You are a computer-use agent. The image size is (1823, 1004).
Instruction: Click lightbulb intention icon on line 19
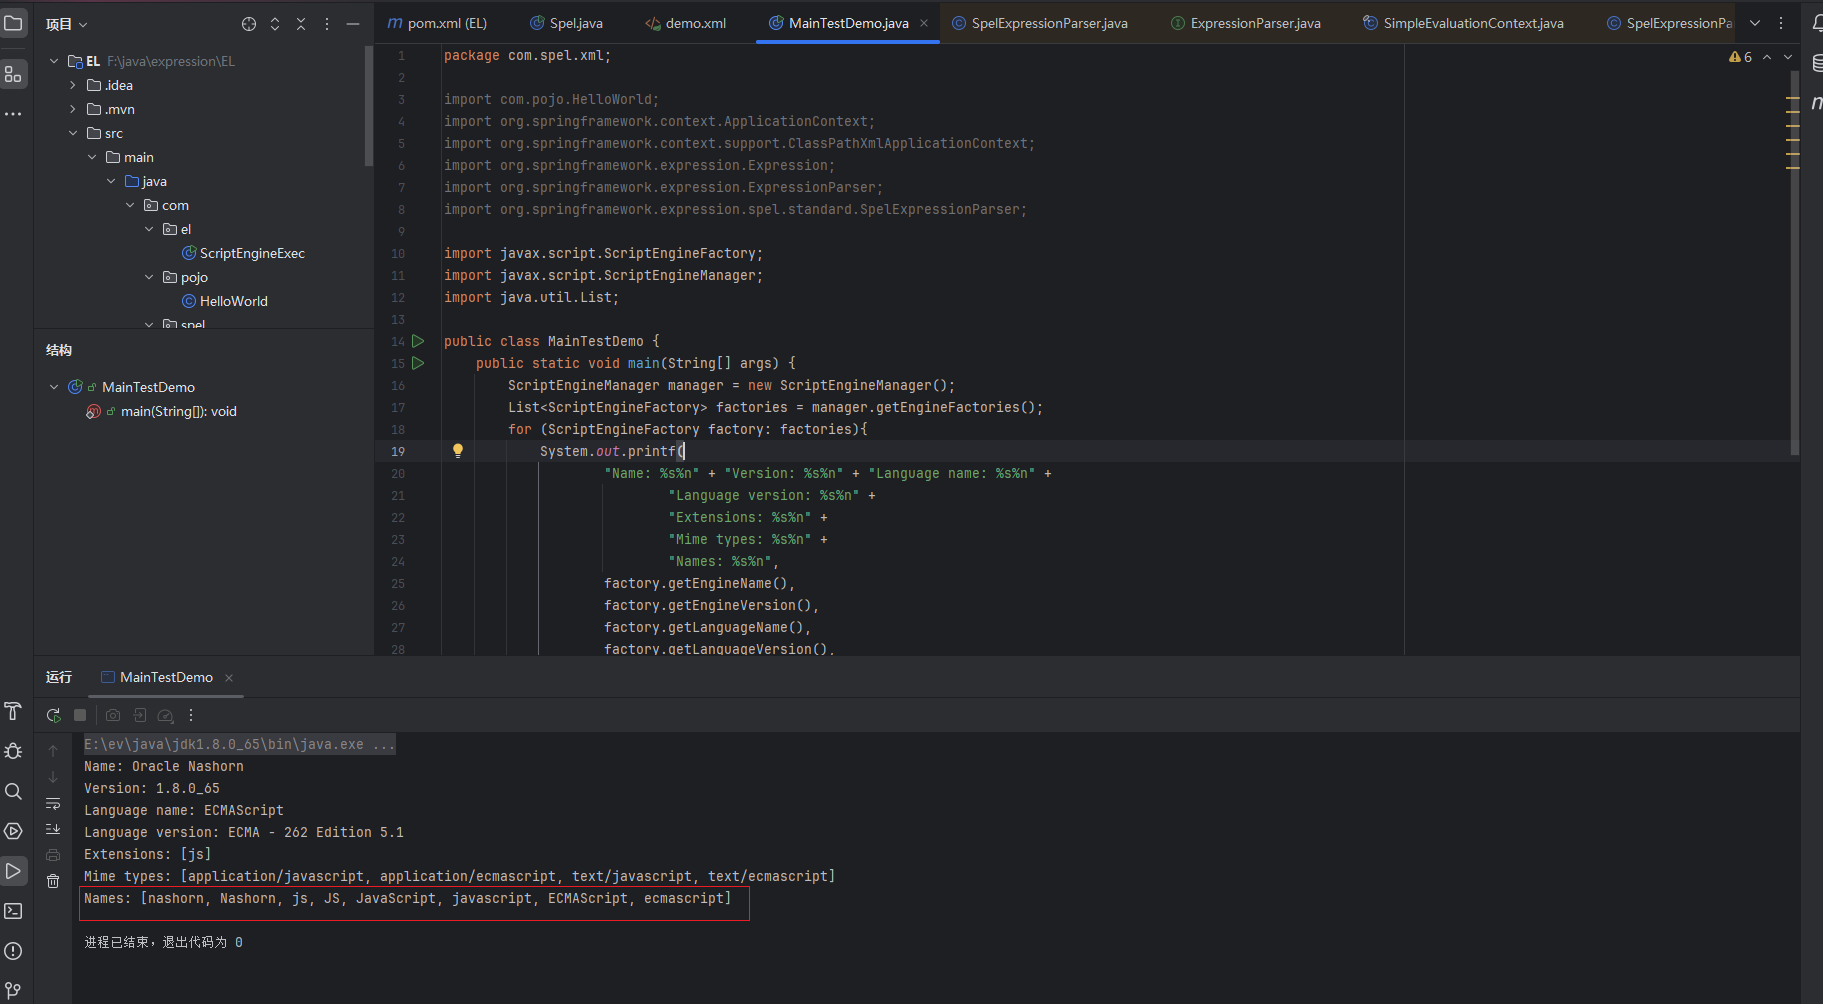tap(458, 451)
